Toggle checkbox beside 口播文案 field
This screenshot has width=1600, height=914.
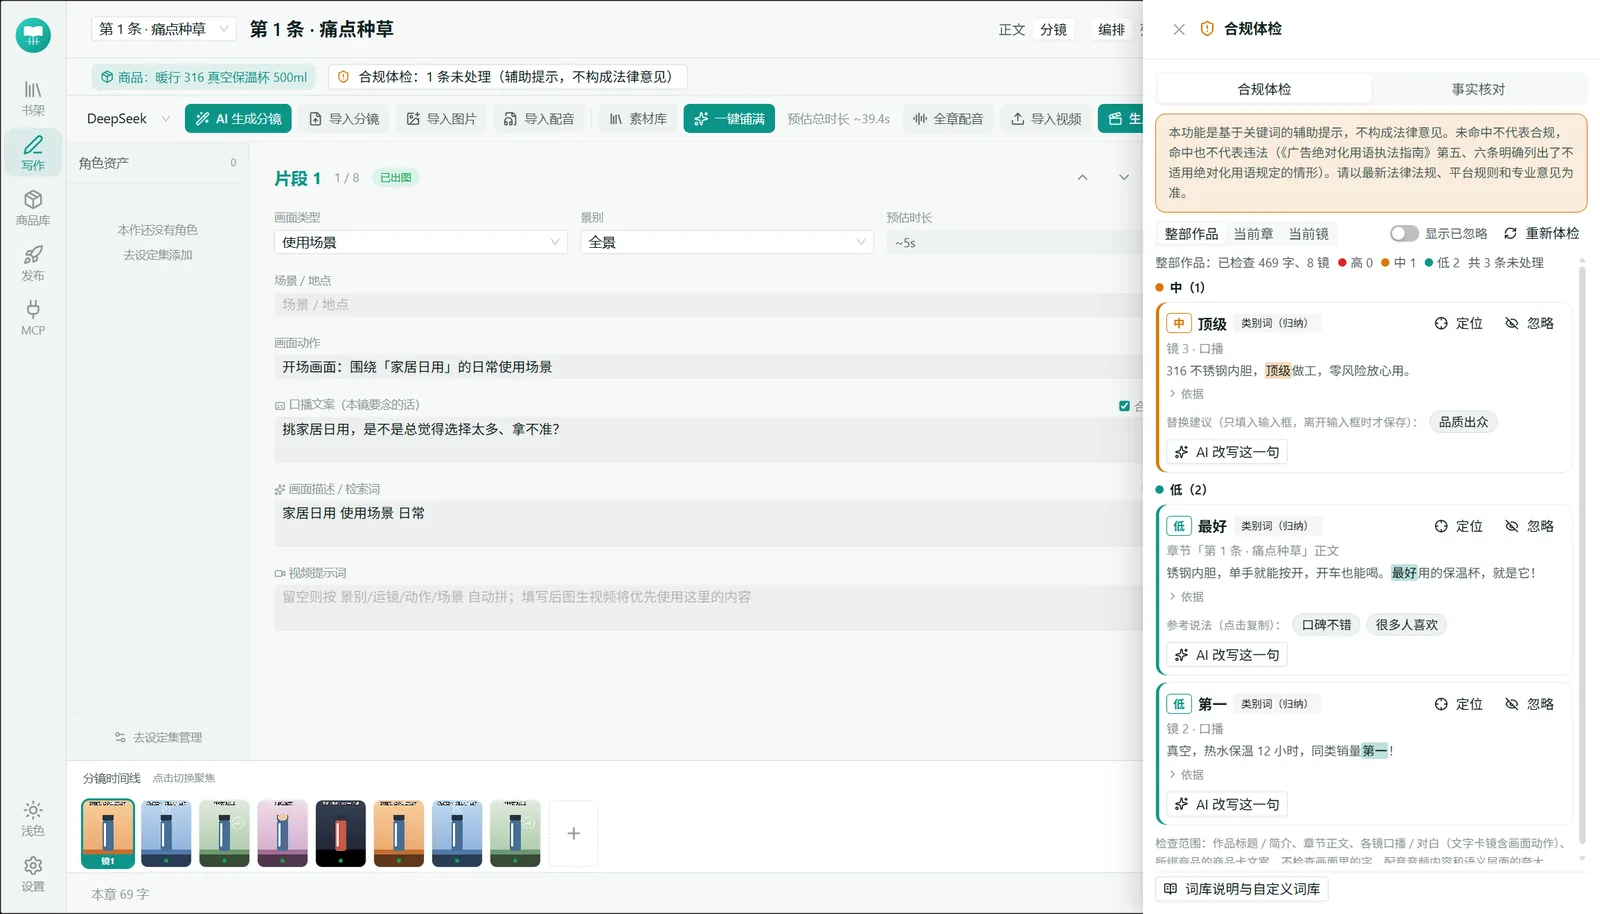click(x=1124, y=405)
